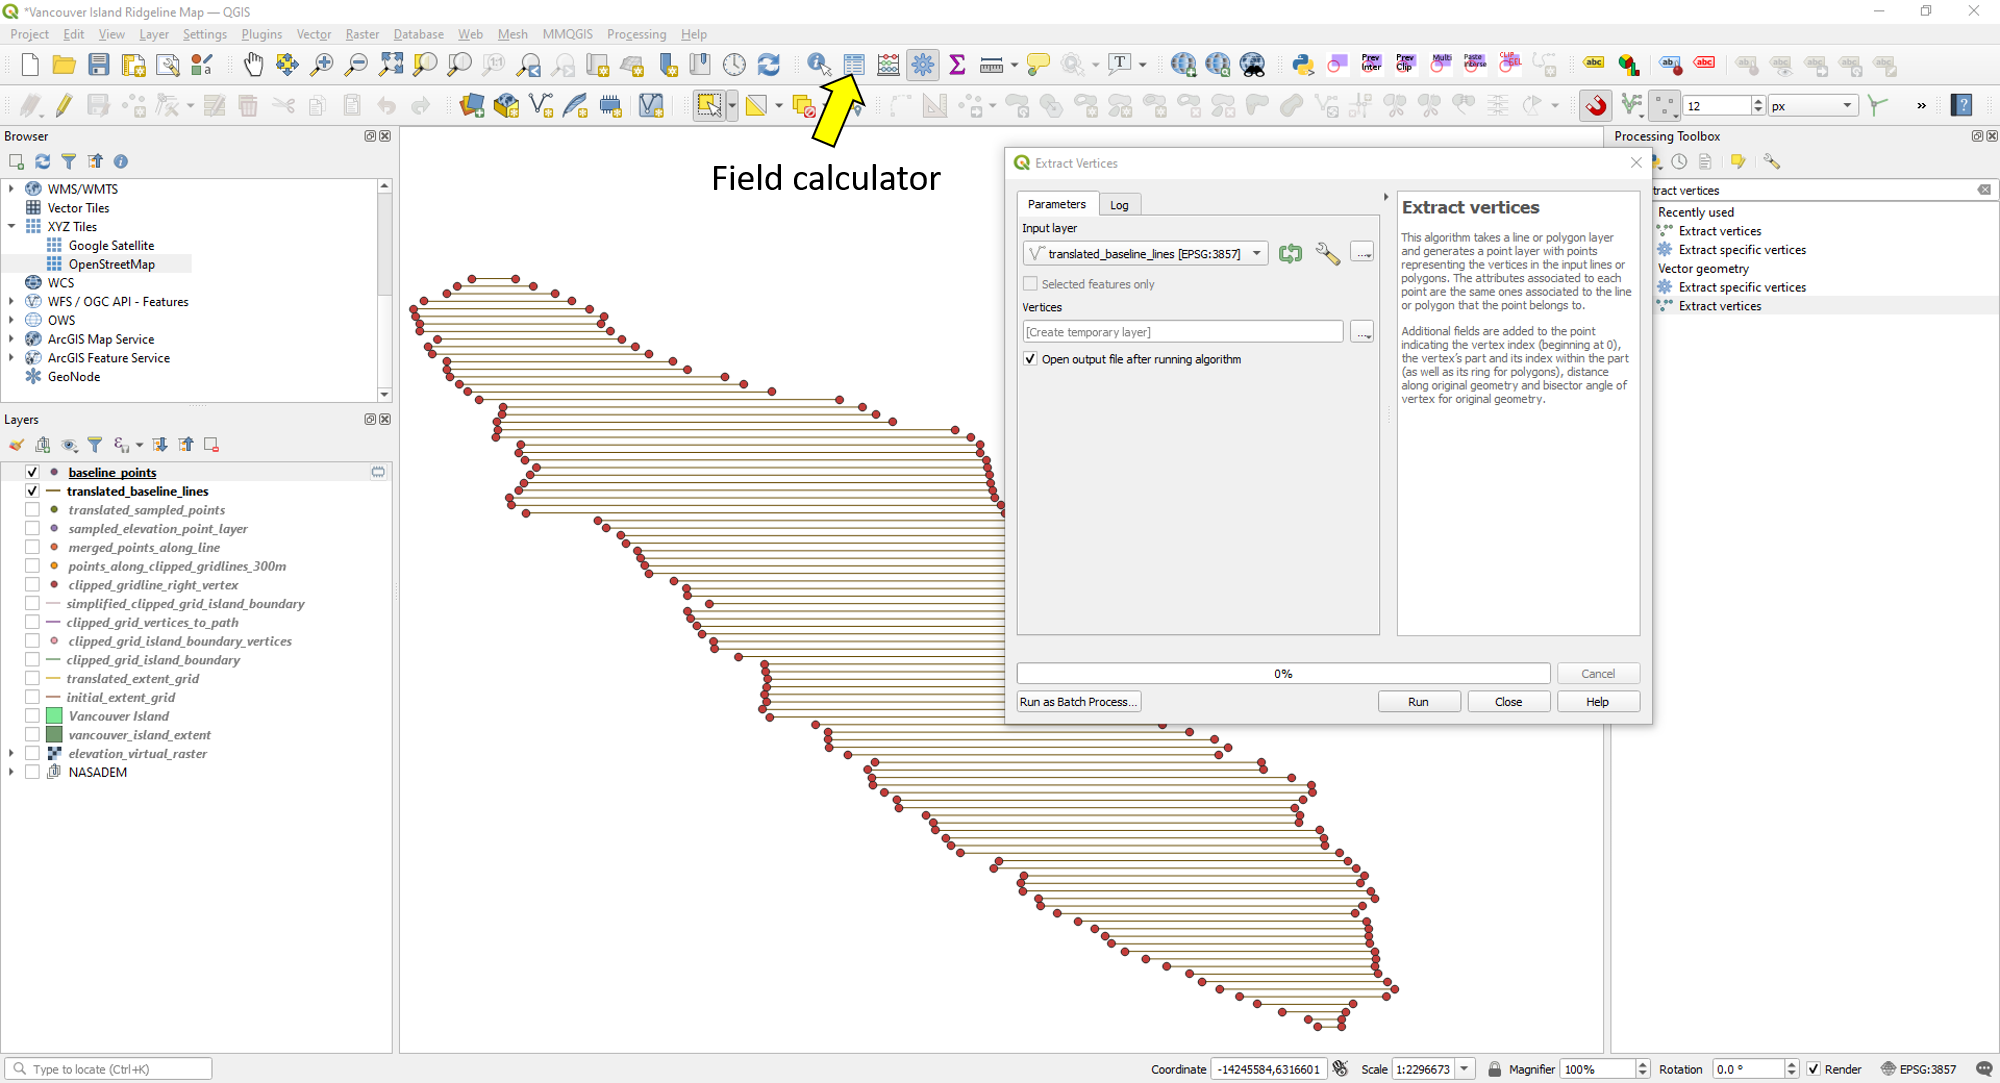Open the Statistical Summary sigma icon
The height and width of the screenshot is (1083, 2000).
(x=957, y=65)
